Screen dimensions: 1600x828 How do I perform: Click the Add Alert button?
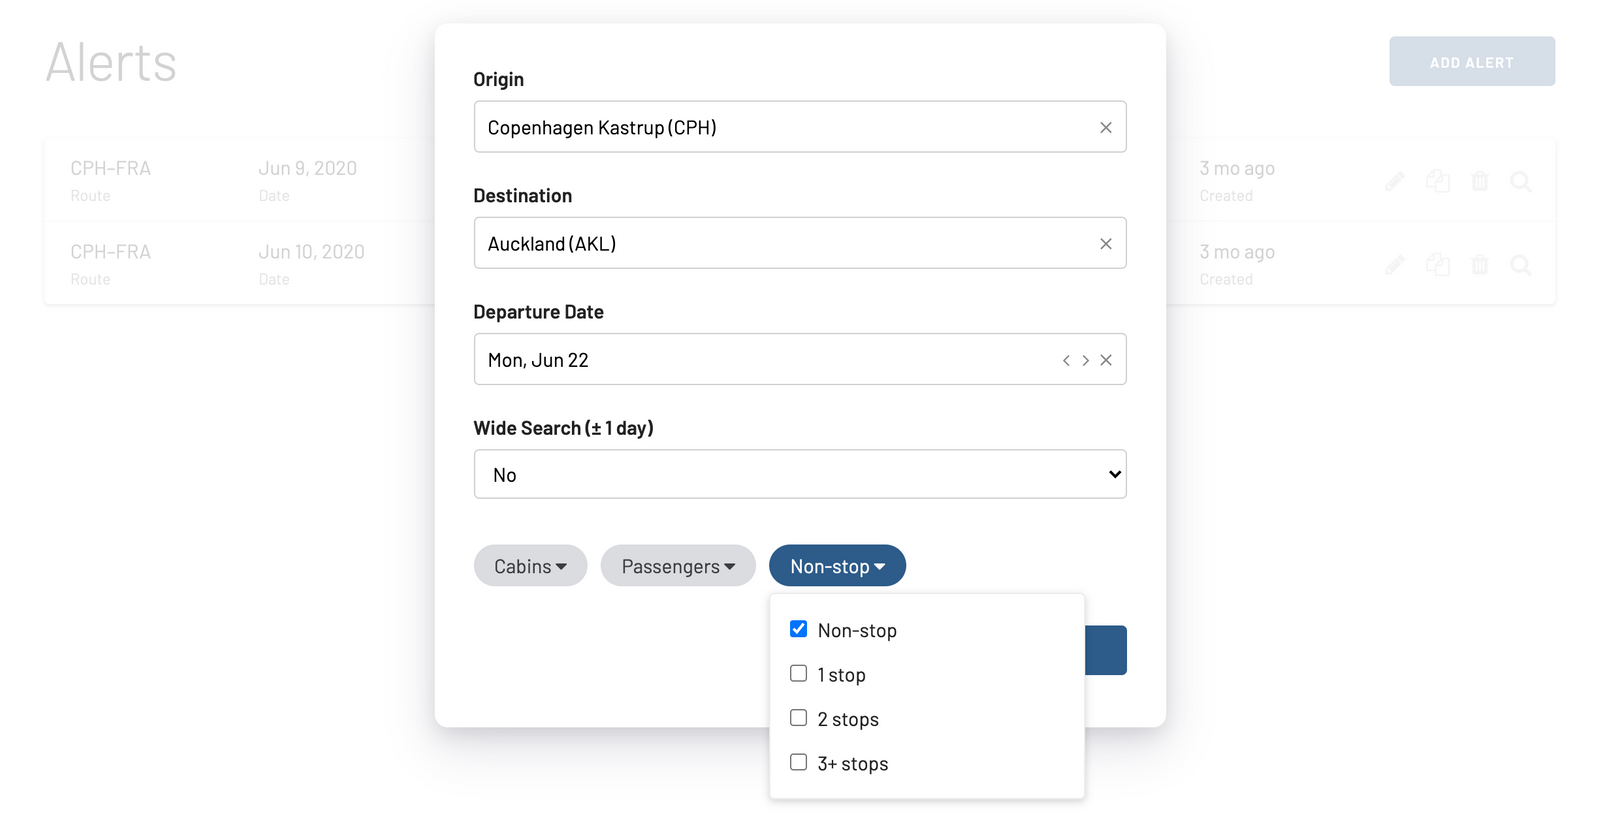[x=1472, y=62]
